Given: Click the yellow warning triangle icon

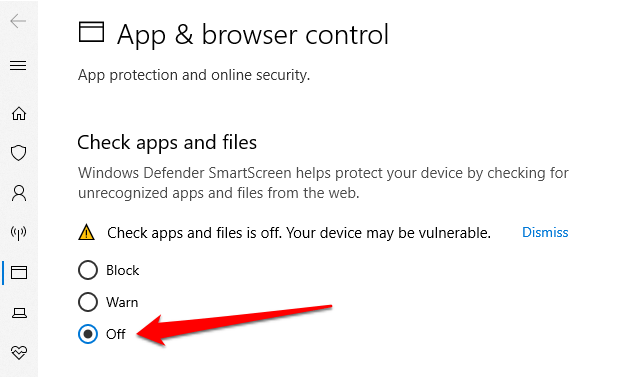Looking at the screenshot, I should (86, 232).
